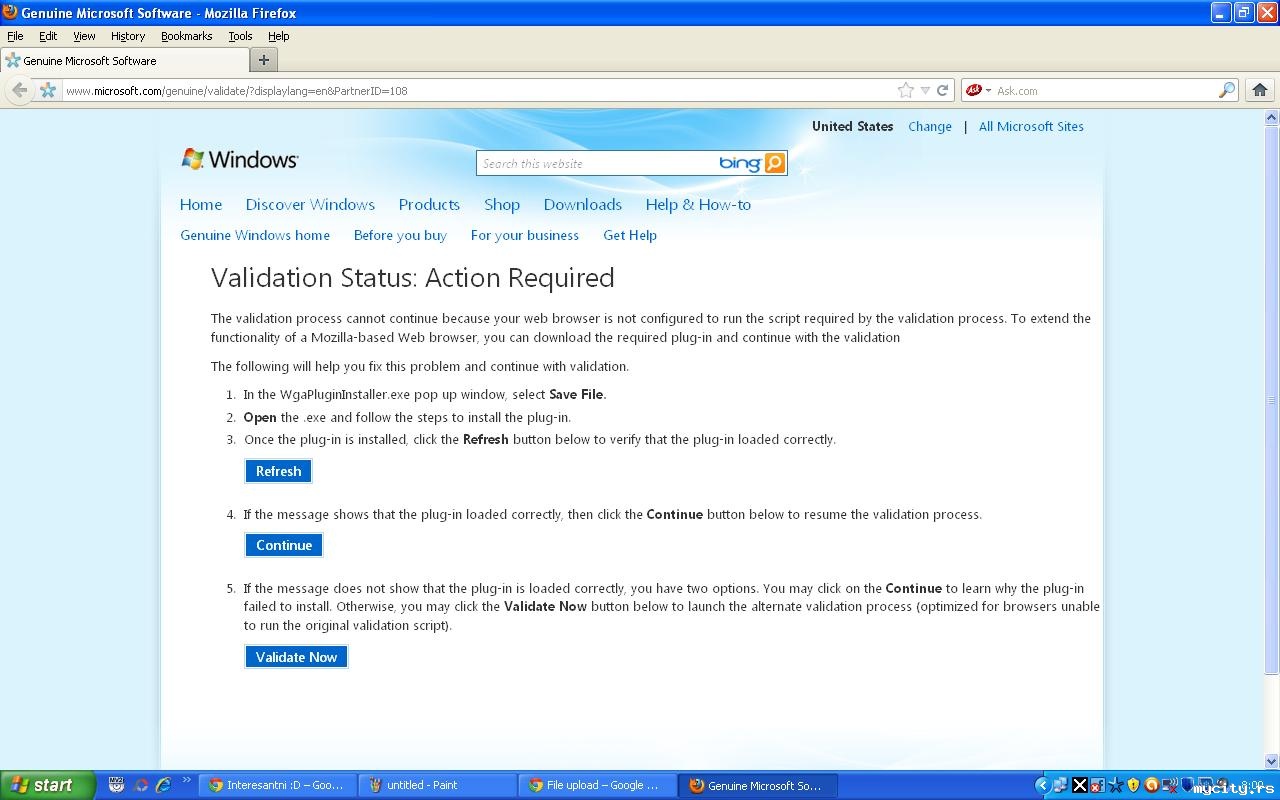Switch to the untitled - Paint taskbar window
1280x800 pixels.
tap(438, 785)
